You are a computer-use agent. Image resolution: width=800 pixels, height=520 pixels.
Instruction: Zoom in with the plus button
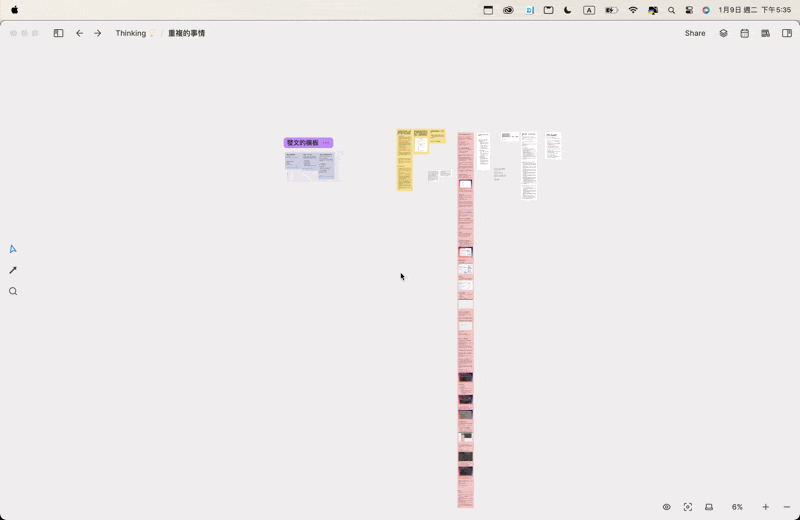coord(766,507)
